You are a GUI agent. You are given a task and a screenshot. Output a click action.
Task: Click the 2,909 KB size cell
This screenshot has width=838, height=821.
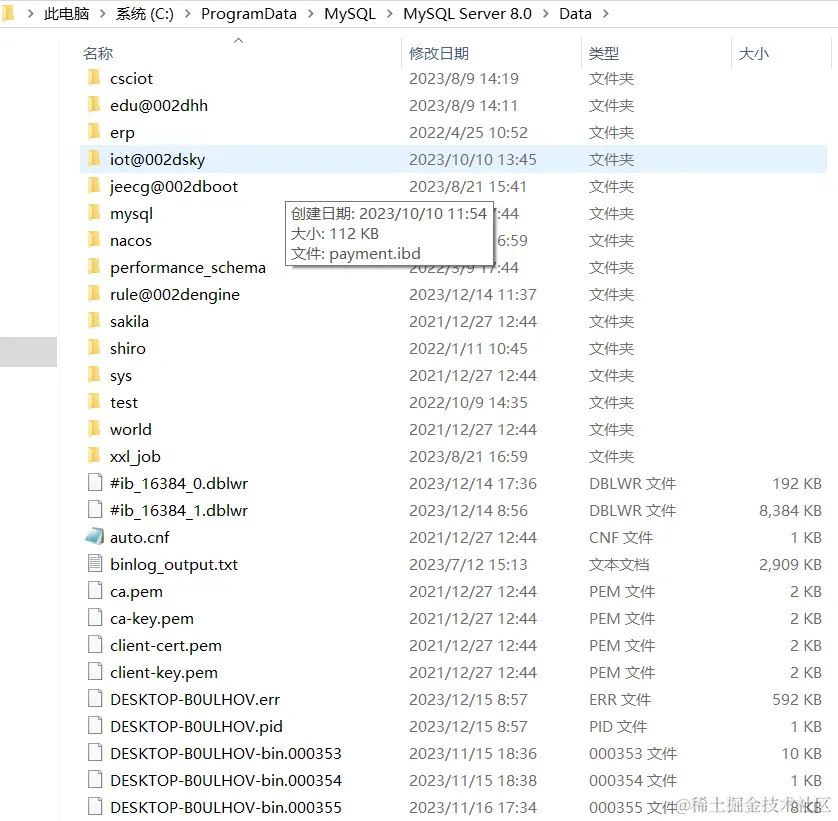[x=790, y=564]
